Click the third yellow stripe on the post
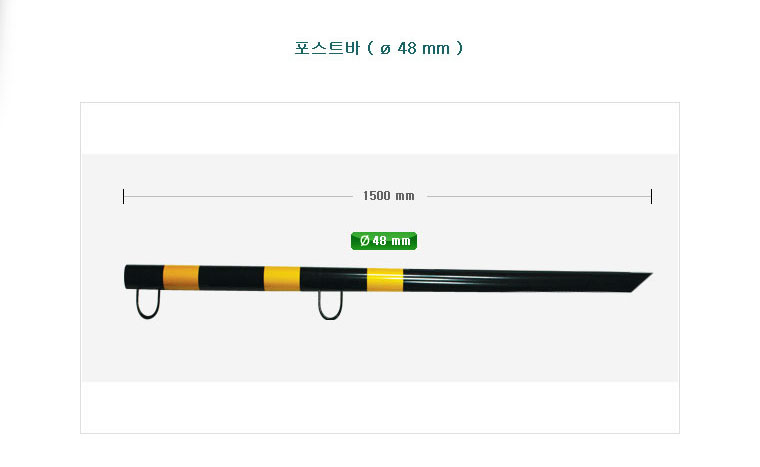The height and width of the screenshot is (467, 760). click(x=385, y=280)
